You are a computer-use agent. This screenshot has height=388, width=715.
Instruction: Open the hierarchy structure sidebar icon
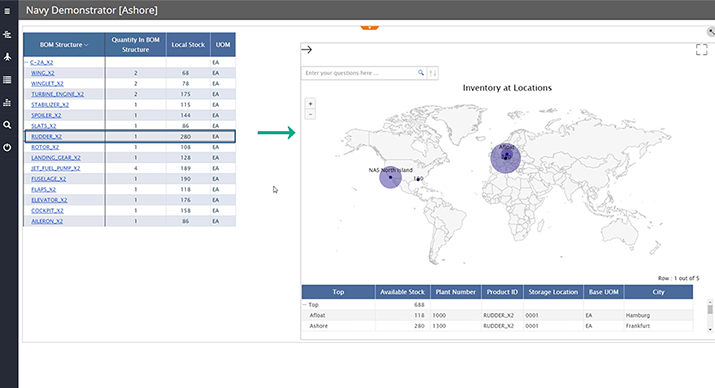coord(7,35)
